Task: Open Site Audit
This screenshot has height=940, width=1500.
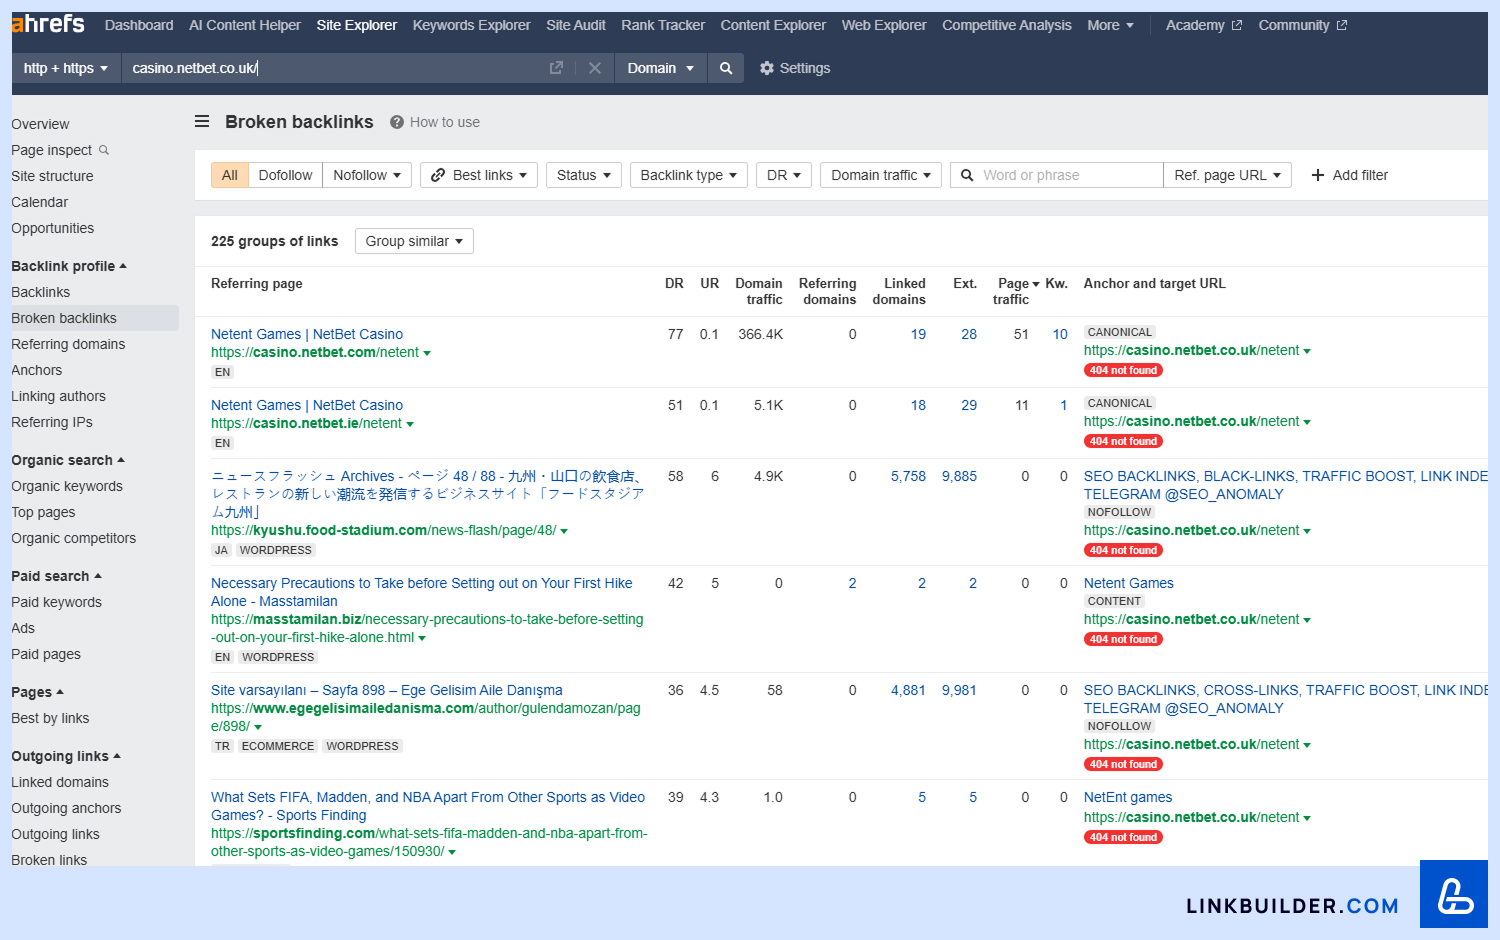Action: 576,25
